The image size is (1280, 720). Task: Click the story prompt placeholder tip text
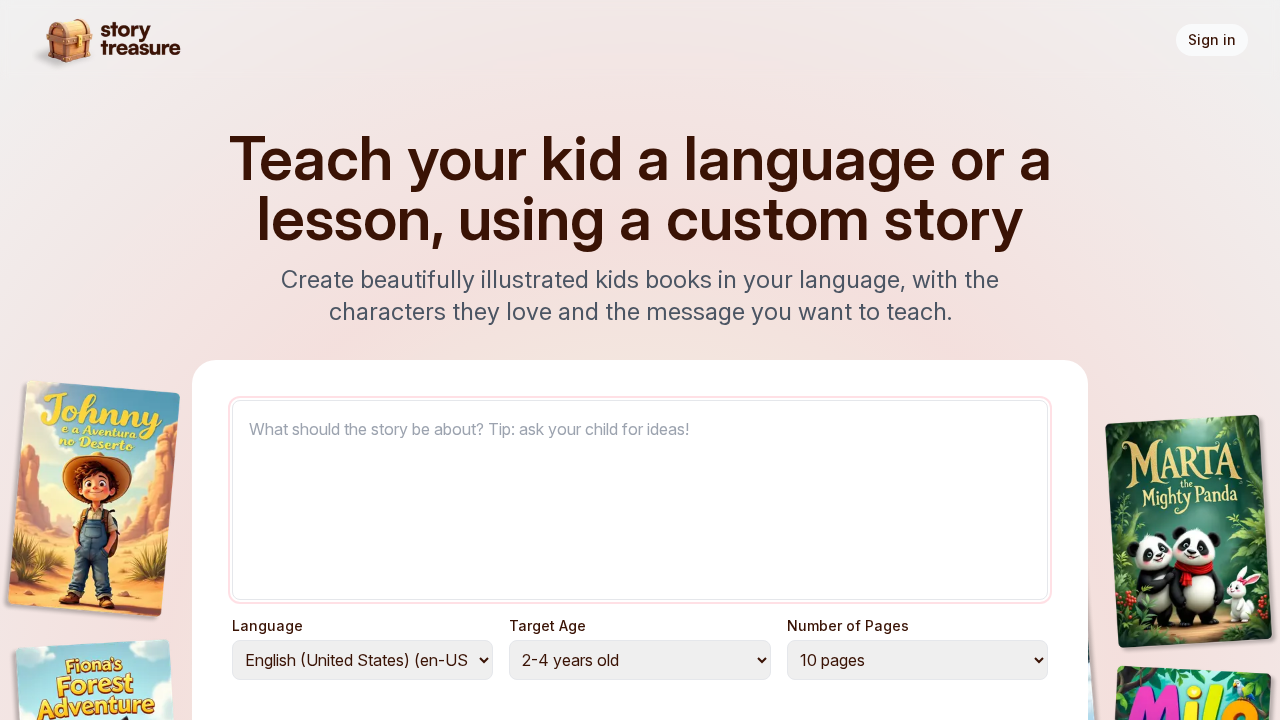468,429
